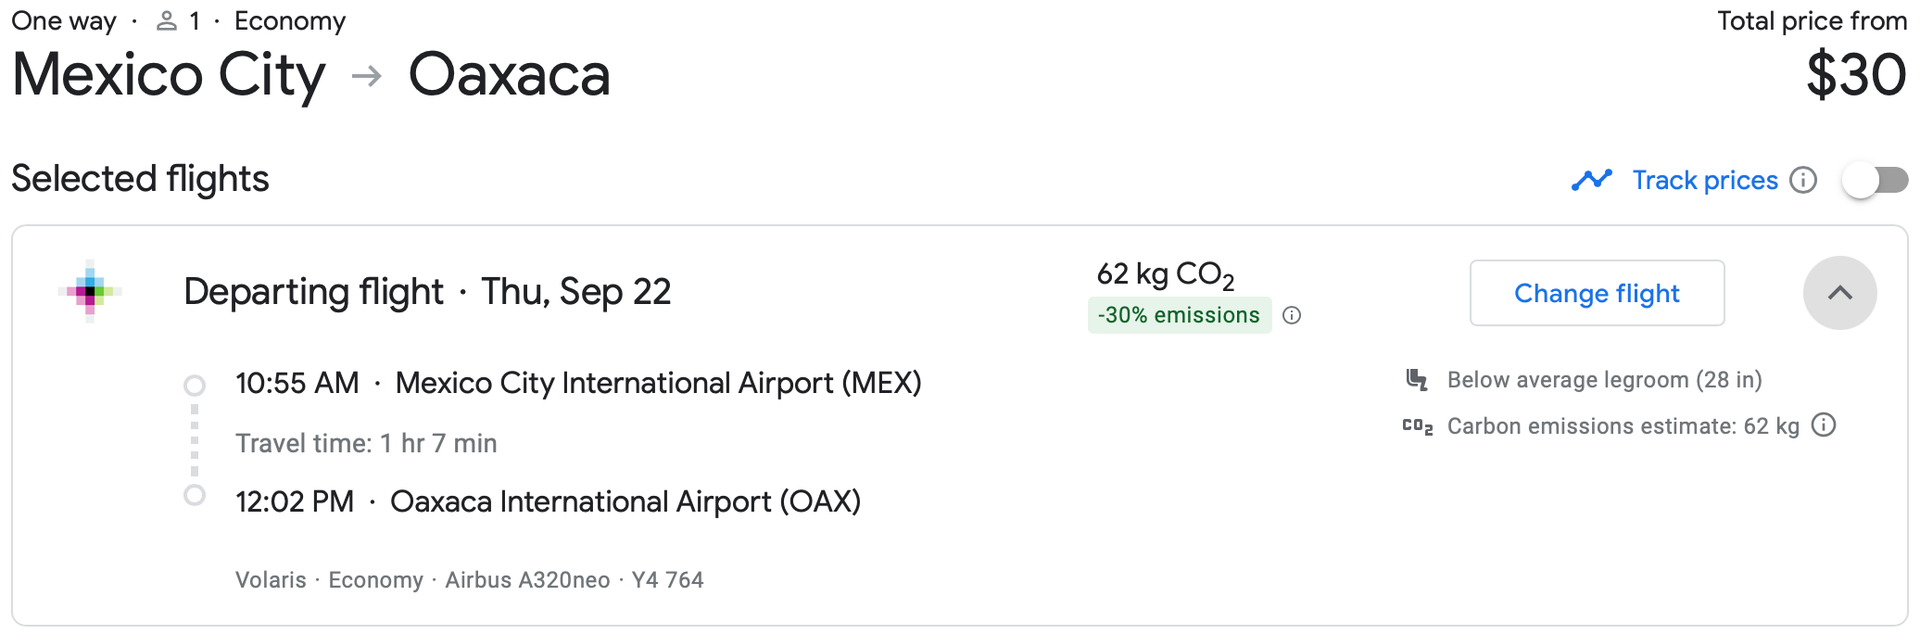Image resolution: width=1920 pixels, height=634 pixels.
Task: Collapse the departing flight details
Action: click(x=1839, y=293)
